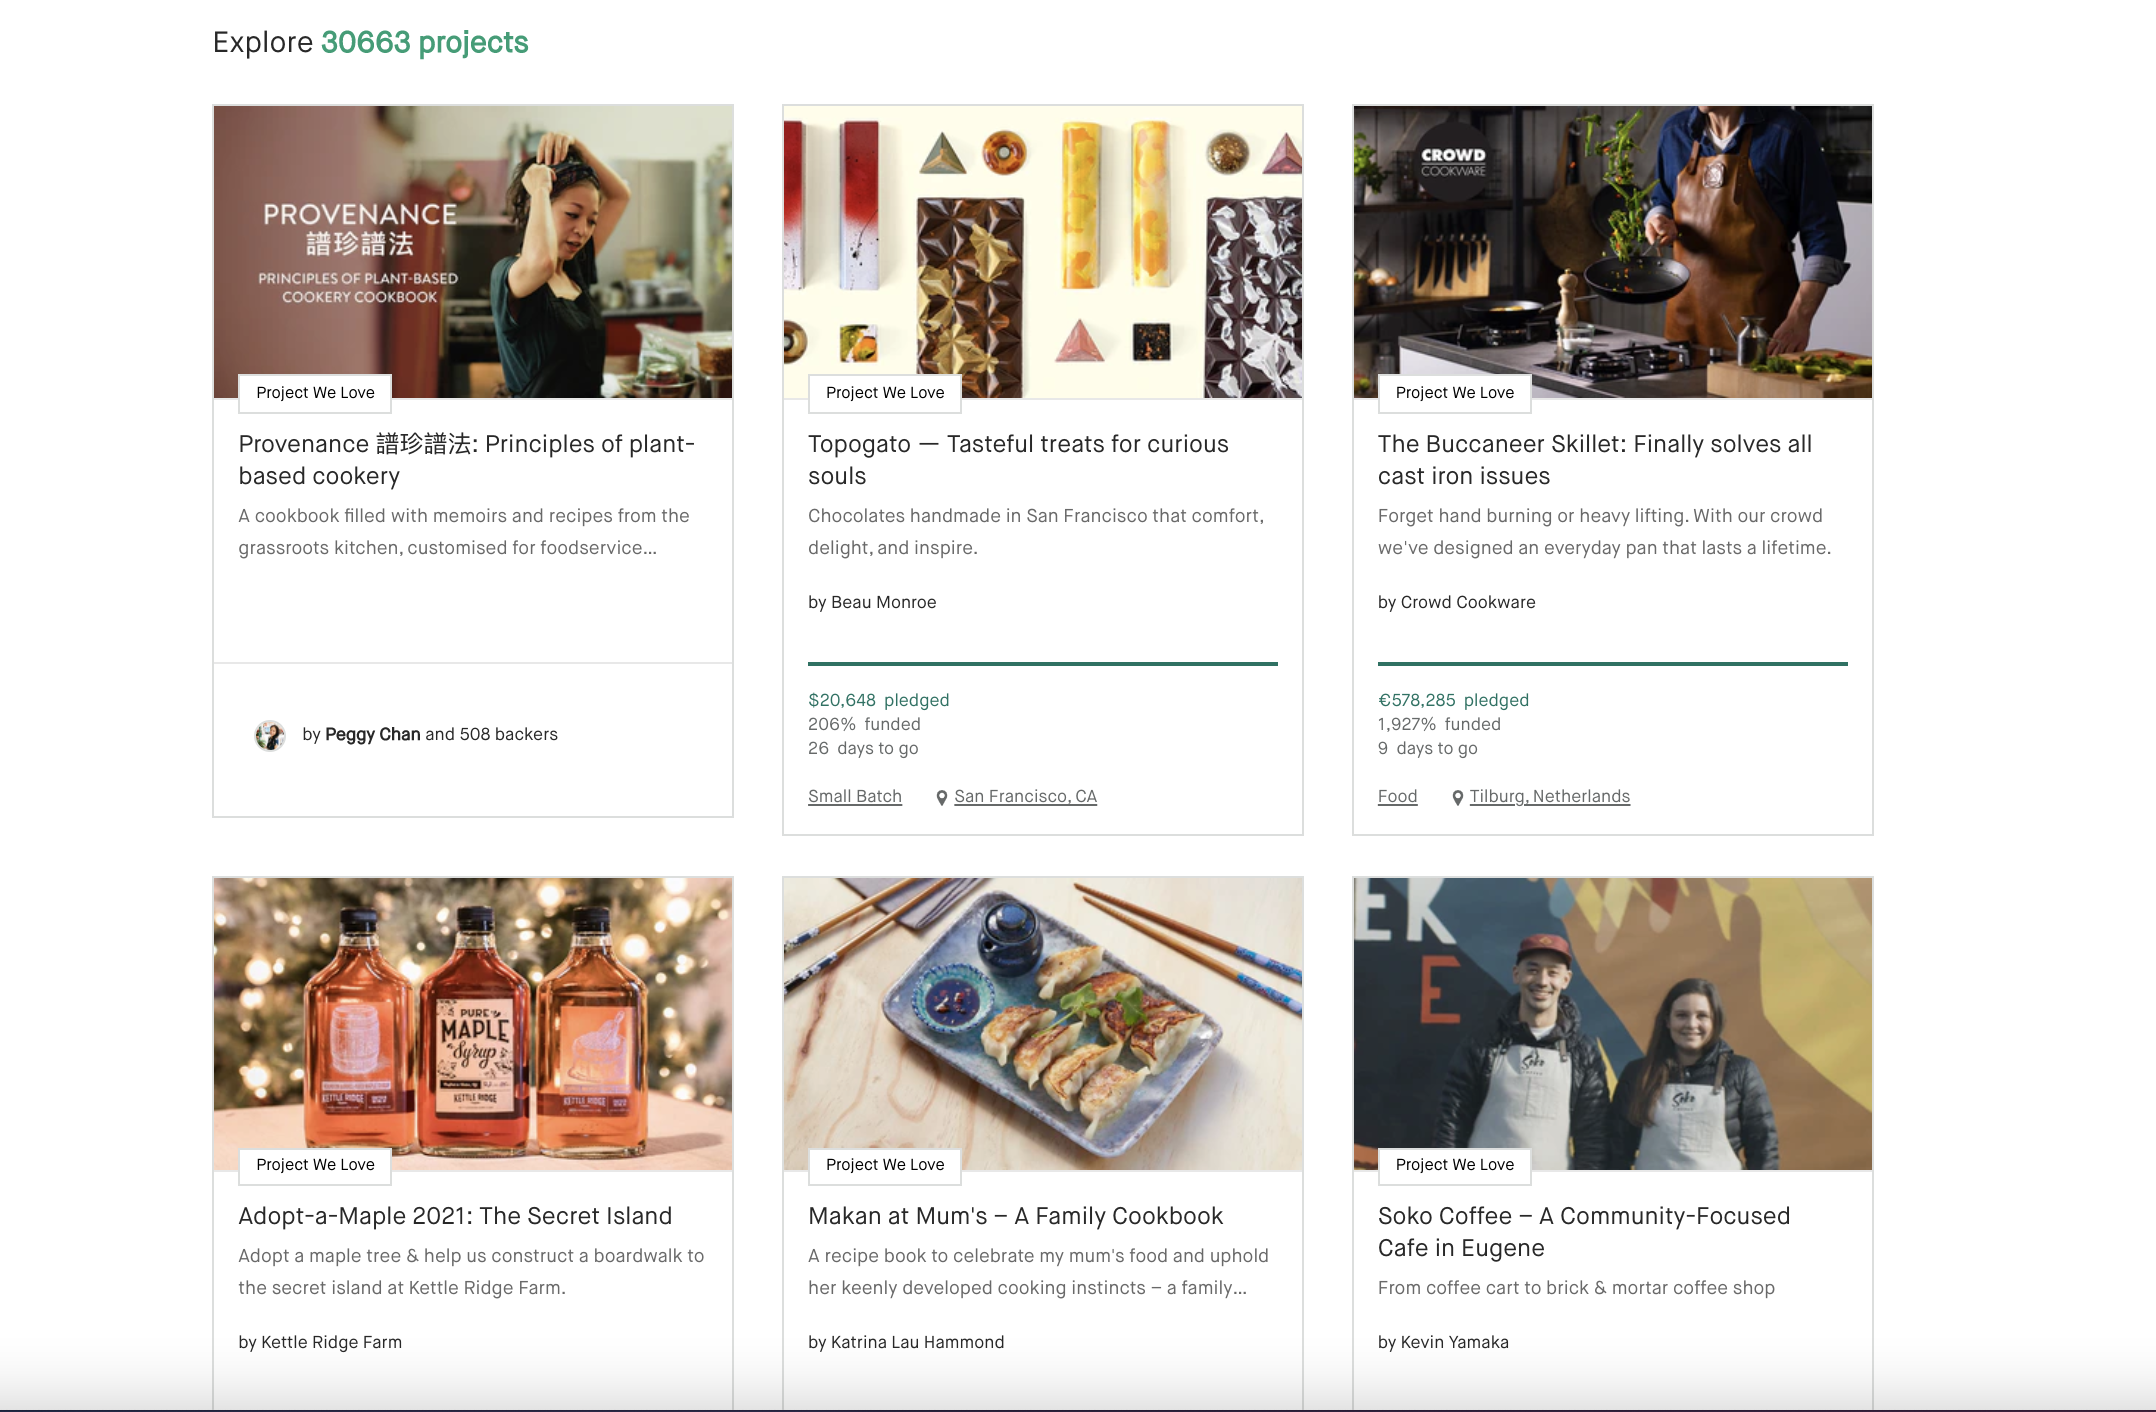This screenshot has height=1412, width=2156.
Task: Click the location pin icon before Tilburg, Netherlands
Action: pyautogui.click(x=1458, y=797)
